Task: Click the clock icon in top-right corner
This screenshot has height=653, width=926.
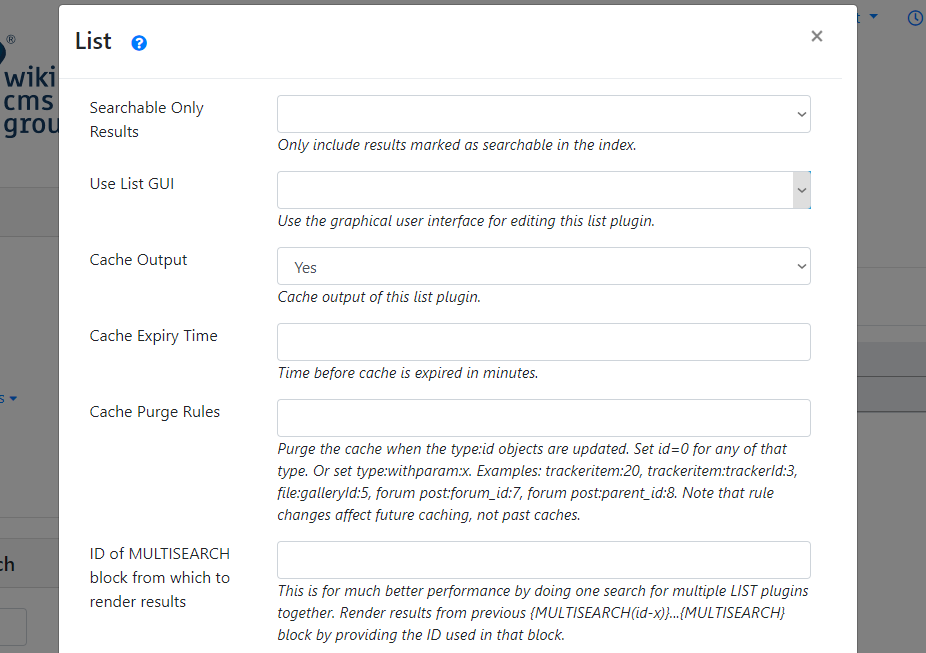Action: [x=915, y=18]
